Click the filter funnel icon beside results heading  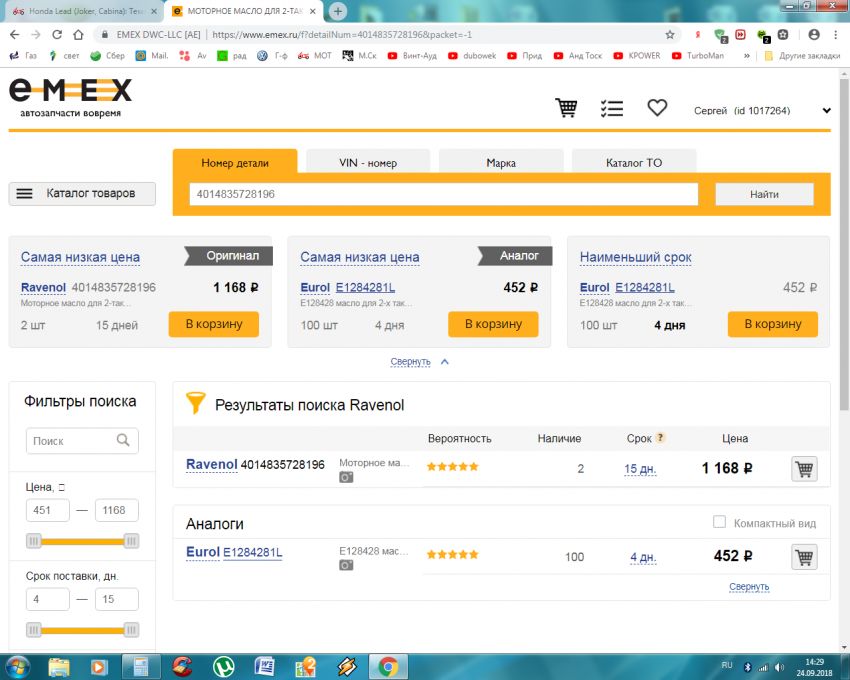coord(195,403)
